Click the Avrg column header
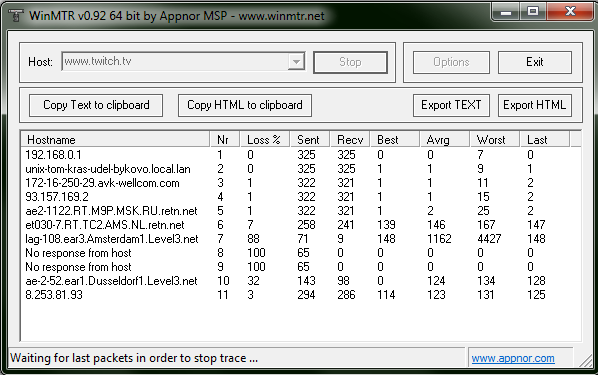The width and height of the screenshot is (598, 375). pos(444,140)
